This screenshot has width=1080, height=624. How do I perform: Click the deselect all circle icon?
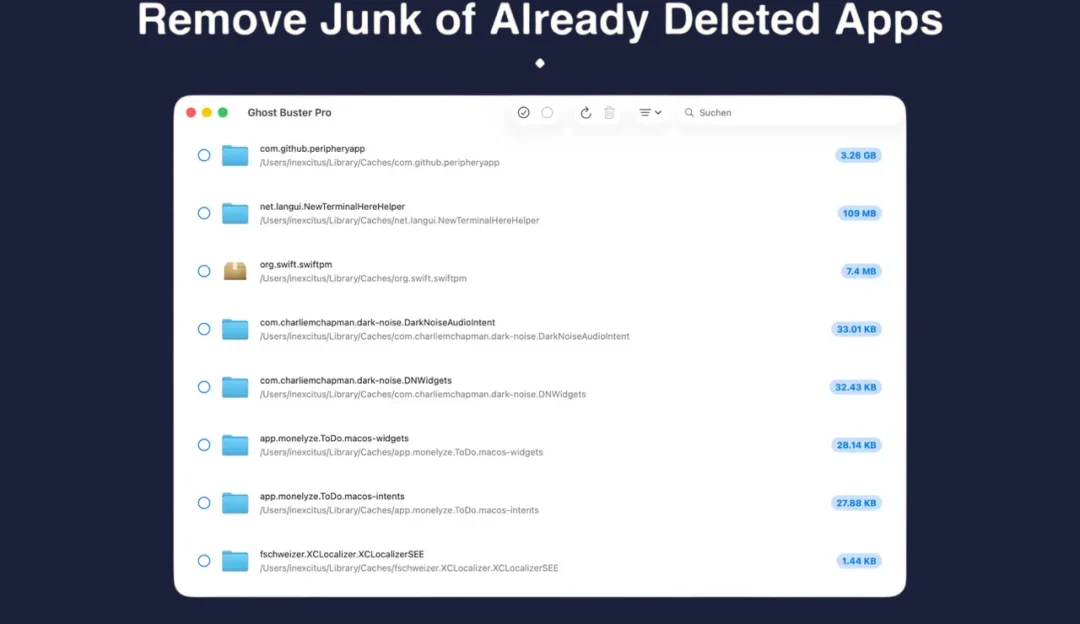pos(547,112)
